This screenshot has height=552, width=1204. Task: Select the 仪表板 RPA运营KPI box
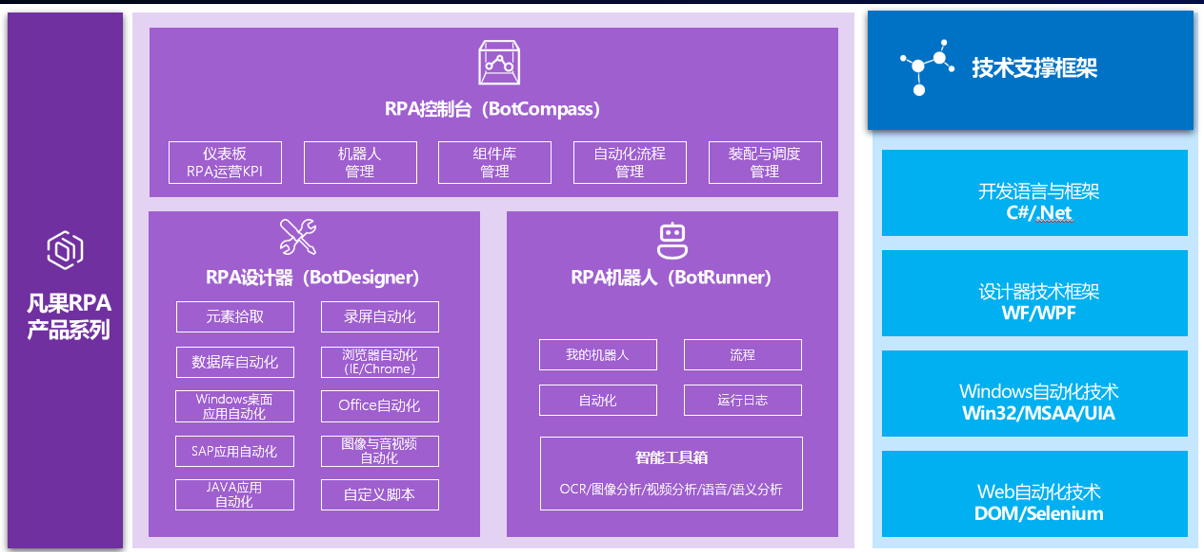click(225, 163)
